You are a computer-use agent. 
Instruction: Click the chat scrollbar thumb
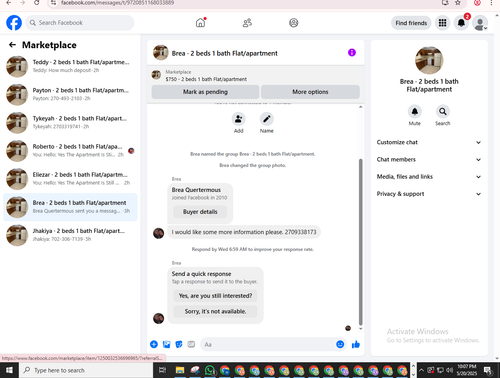pyautogui.click(x=360, y=242)
